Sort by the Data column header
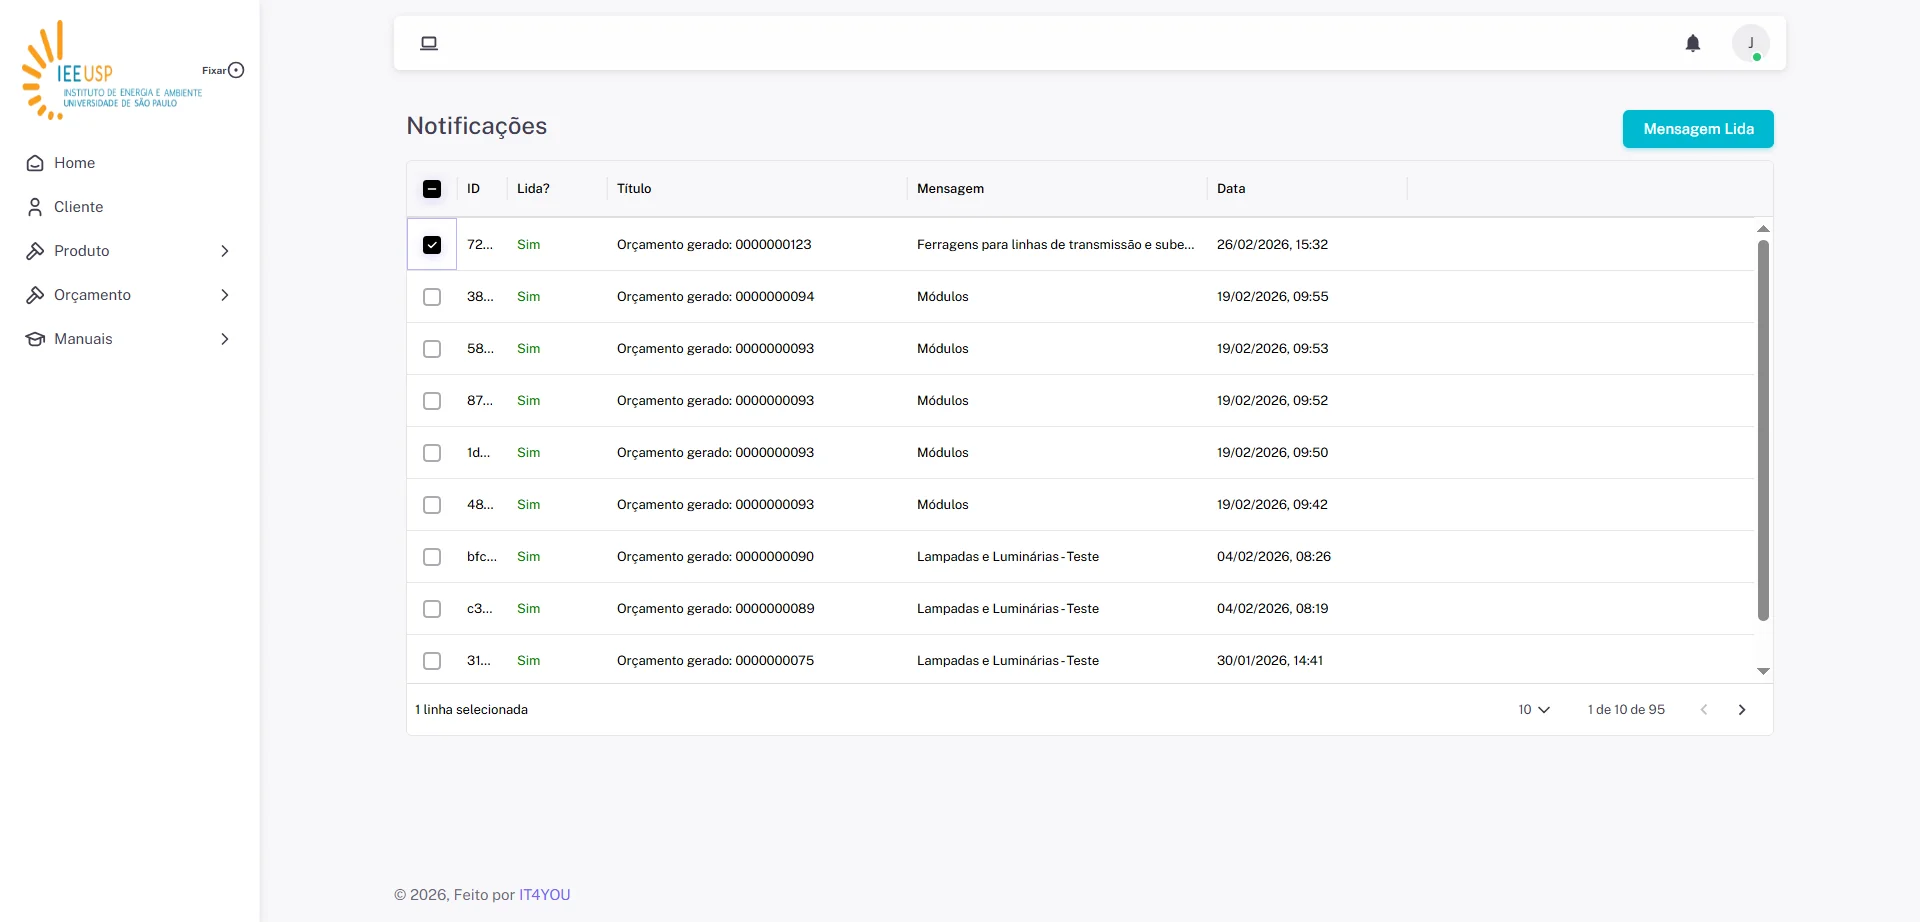Image resolution: width=1920 pixels, height=922 pixels. click(1231, 189)
